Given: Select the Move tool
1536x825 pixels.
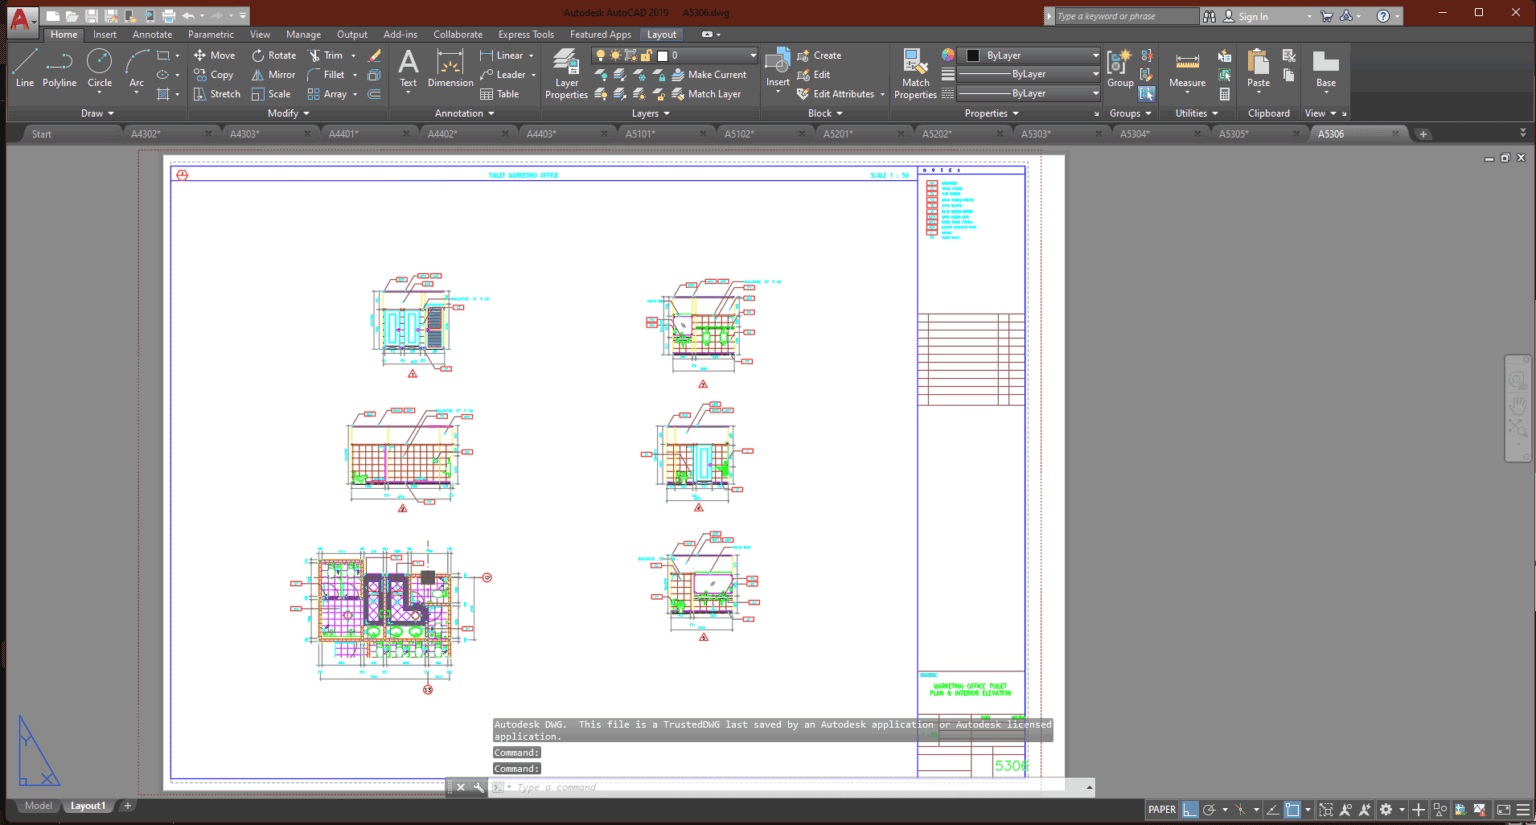Looking at the screenshot, I should tap(214, 55).
